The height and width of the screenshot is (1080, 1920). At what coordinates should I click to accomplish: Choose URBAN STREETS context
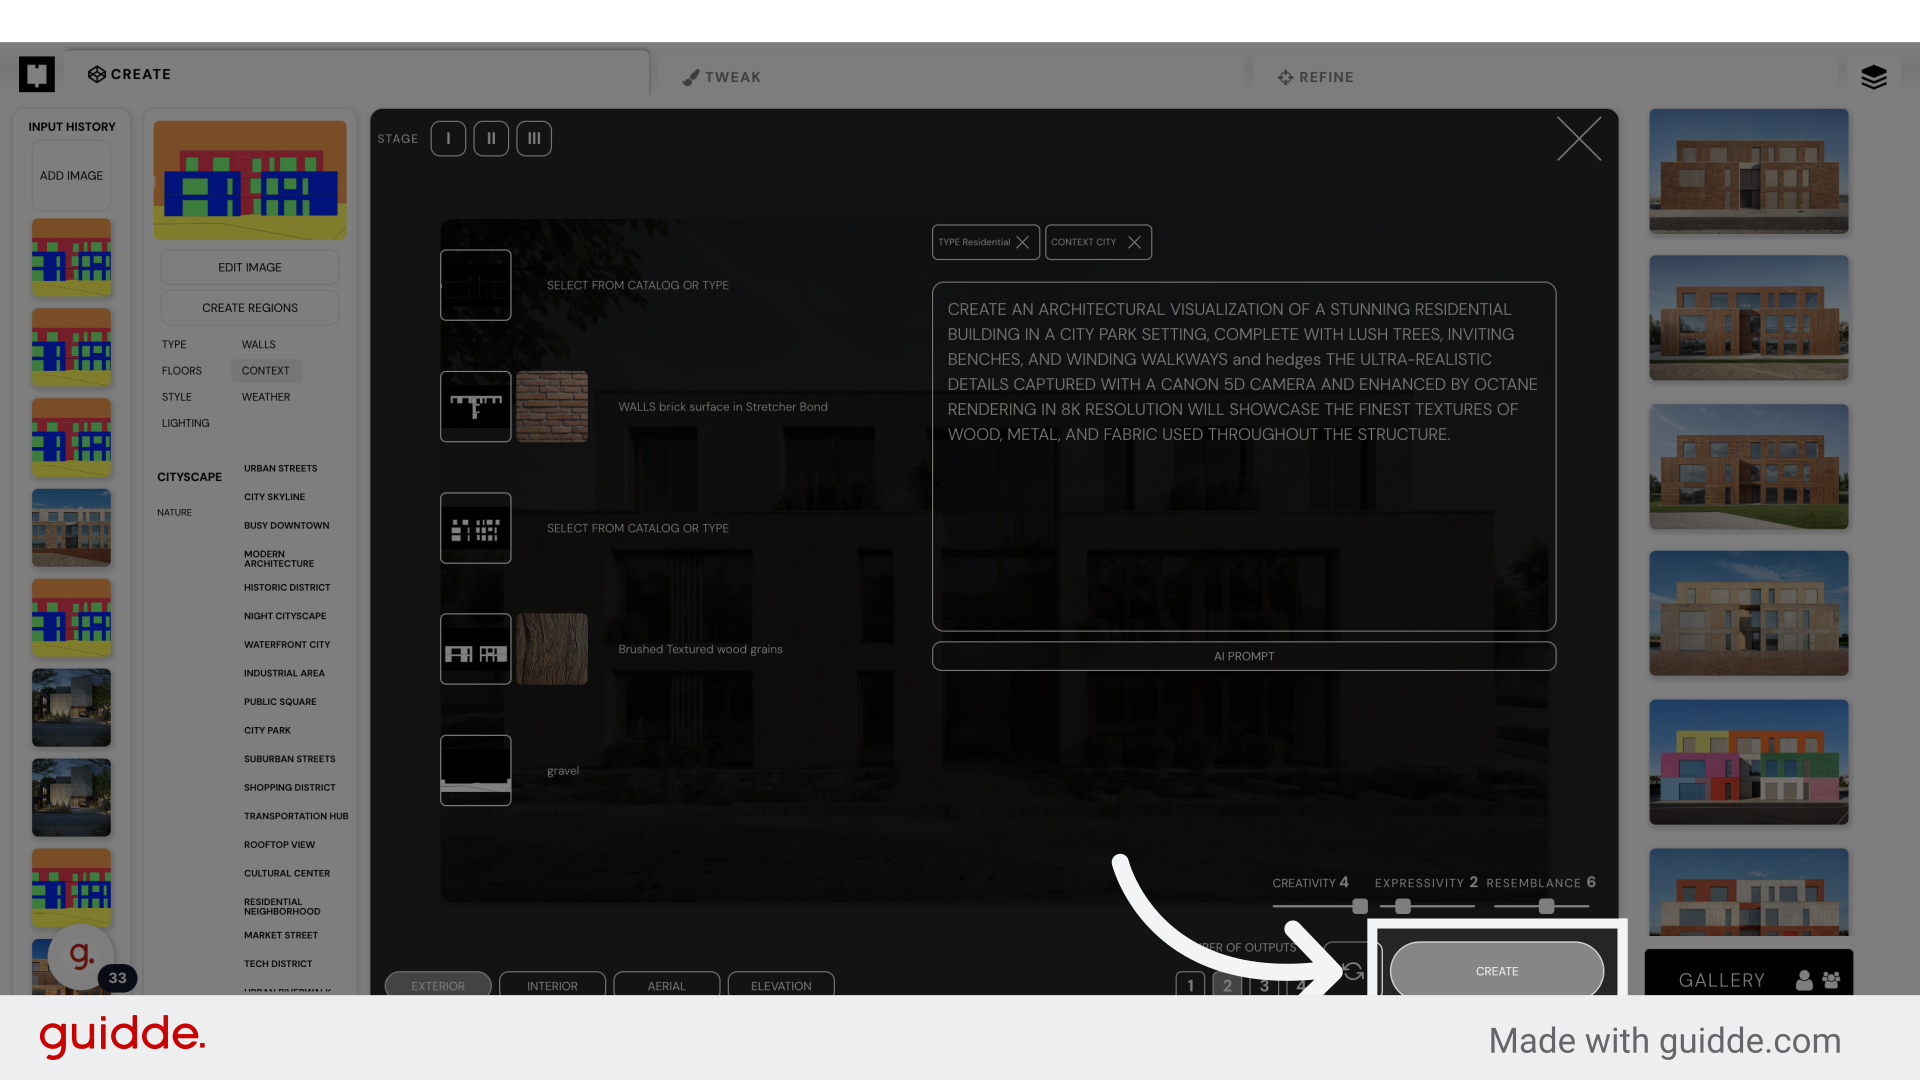(280, 468)
